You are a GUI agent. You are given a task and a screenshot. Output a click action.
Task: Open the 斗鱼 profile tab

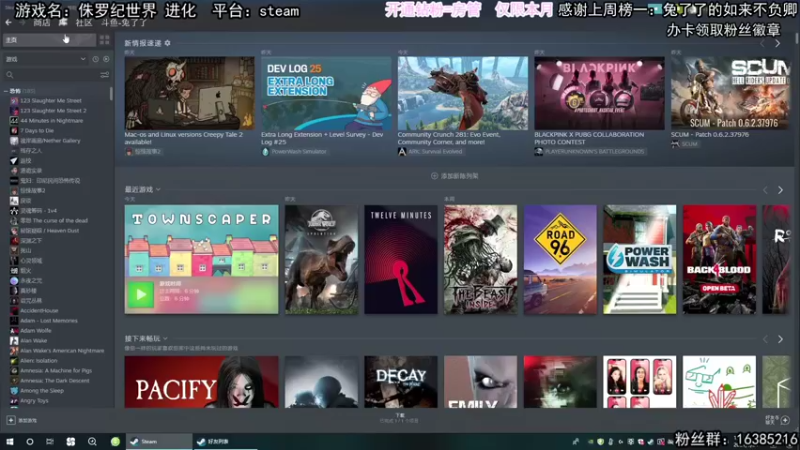tap(123, 23)
